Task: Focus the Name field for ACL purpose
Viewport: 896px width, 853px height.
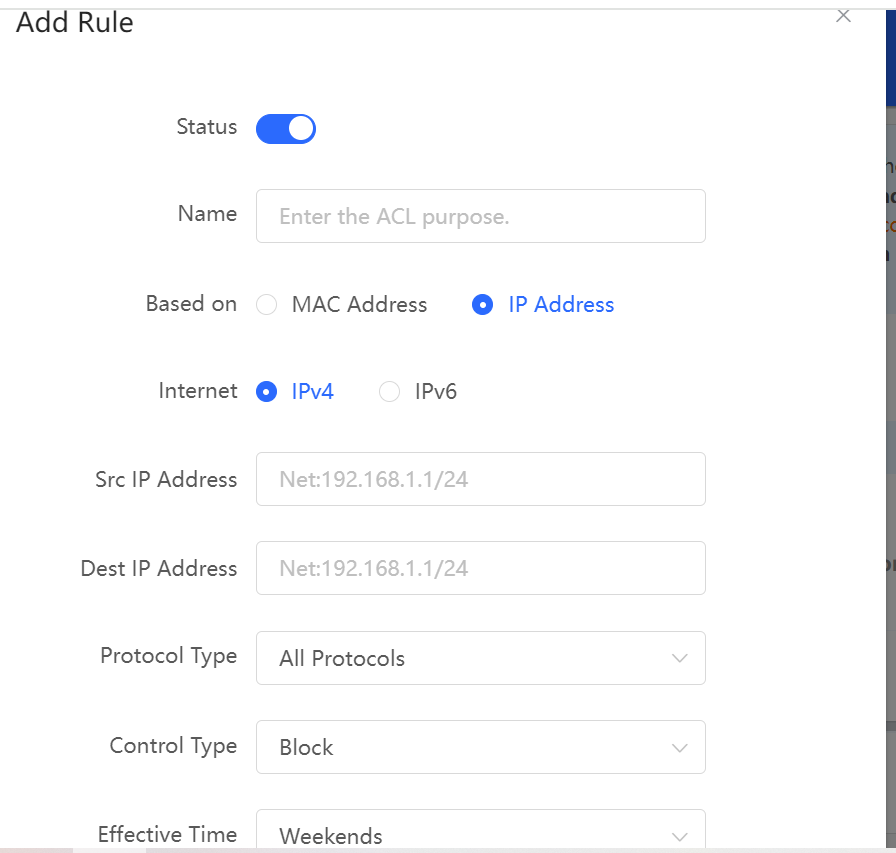Action: [481, 216]
